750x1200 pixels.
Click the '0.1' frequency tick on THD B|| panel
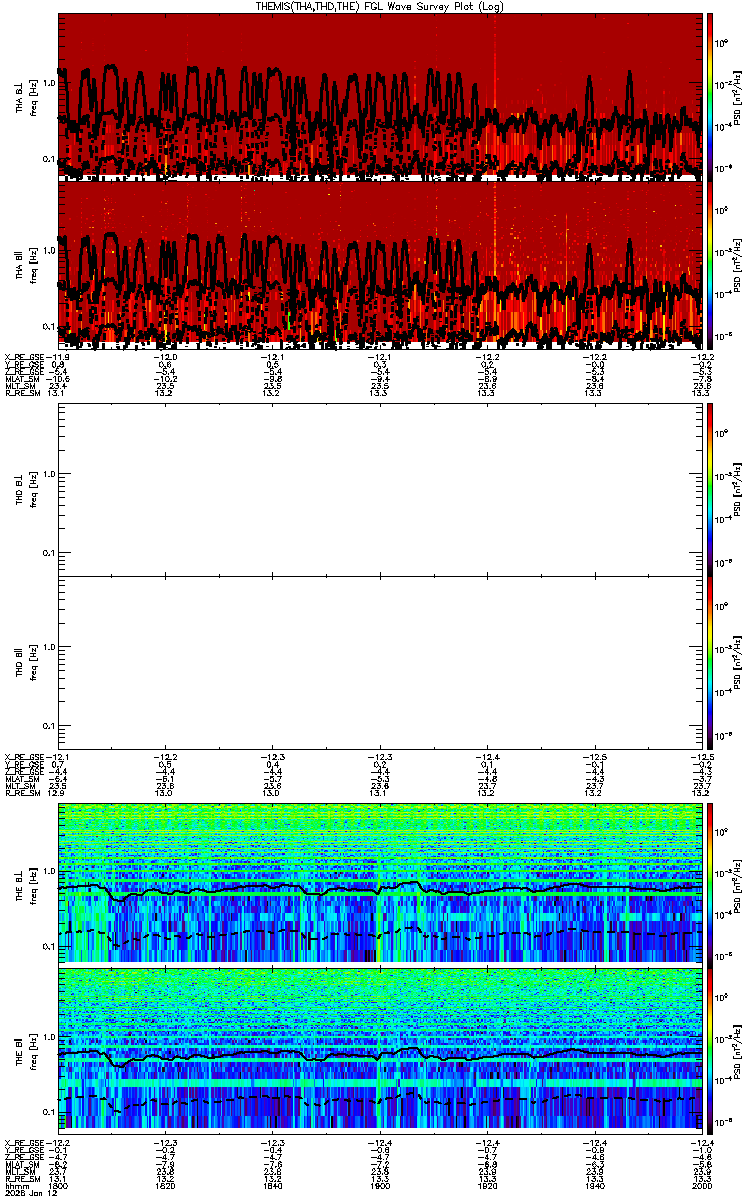[48, 726]
